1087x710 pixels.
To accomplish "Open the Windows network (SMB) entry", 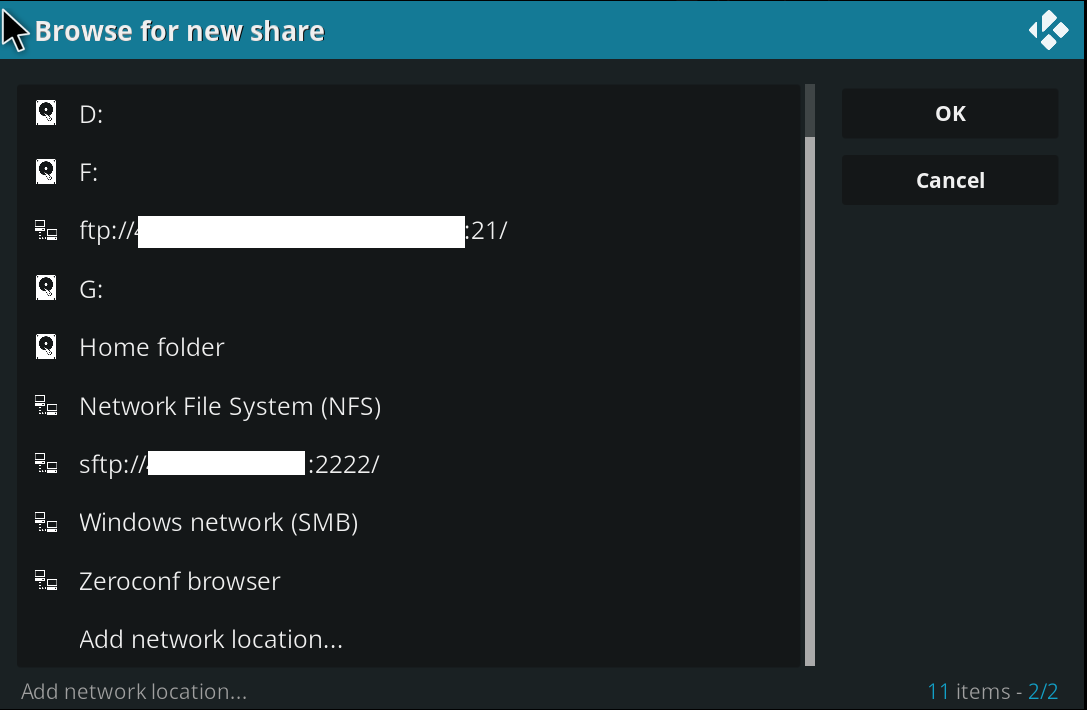I will click(x=218, y=521).
